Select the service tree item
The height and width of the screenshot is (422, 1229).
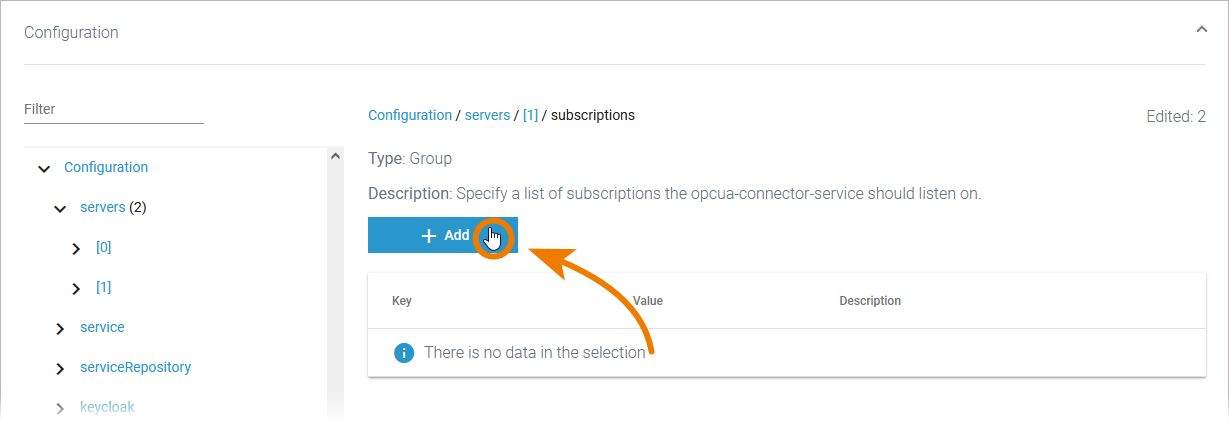[102, 327]
